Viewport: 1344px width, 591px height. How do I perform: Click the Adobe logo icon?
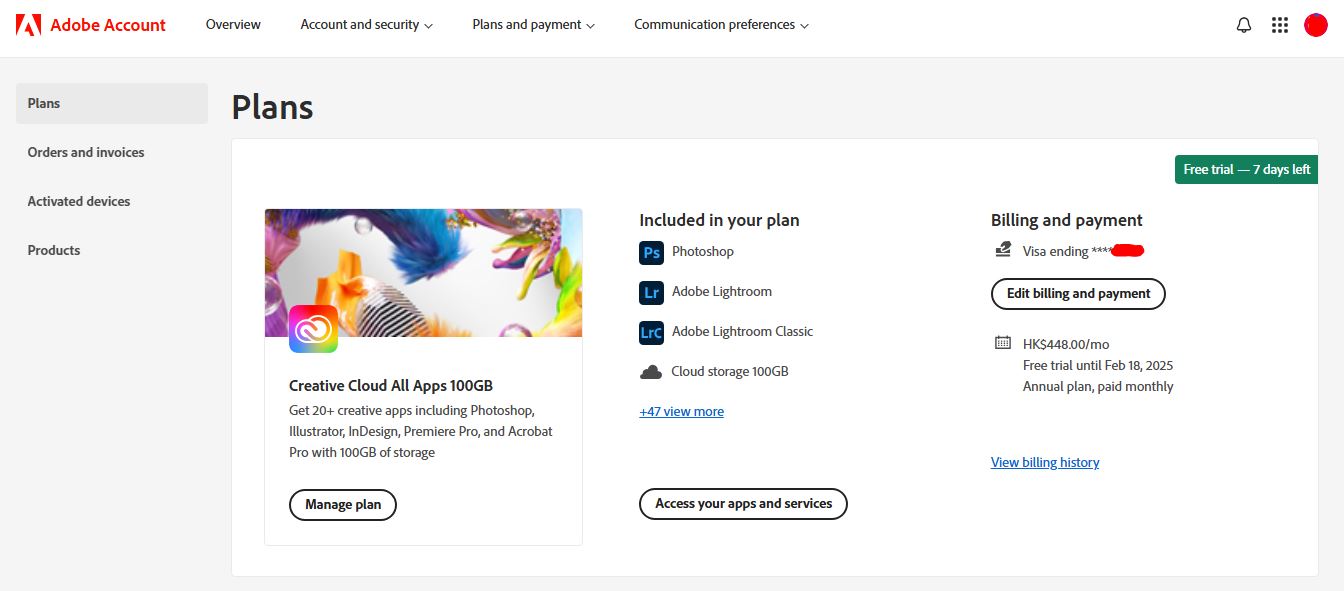[28, 25]
